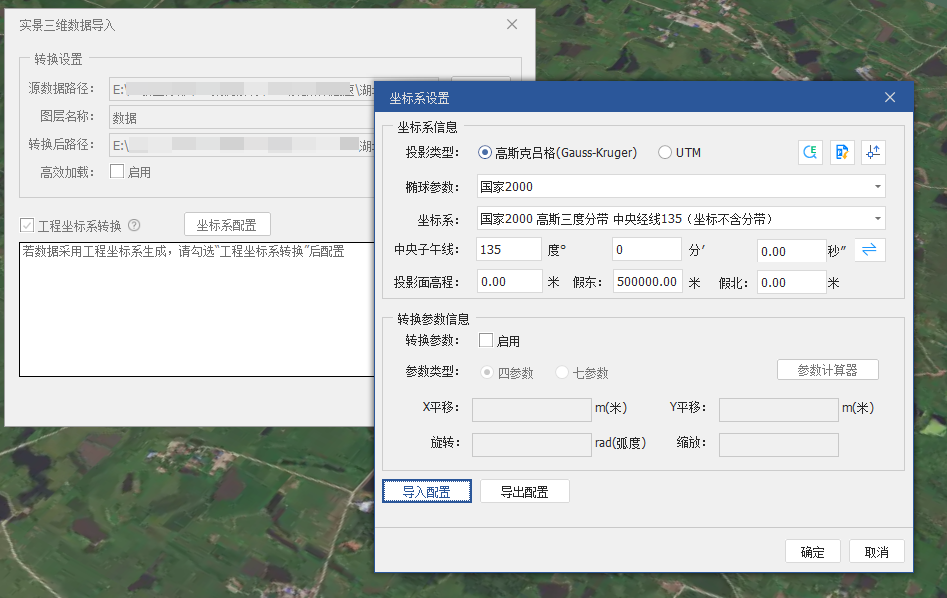Click the 假东 value input field
The height and width of the screenshot is (598, 947).
pyautogui.click(x=647, y=282)
